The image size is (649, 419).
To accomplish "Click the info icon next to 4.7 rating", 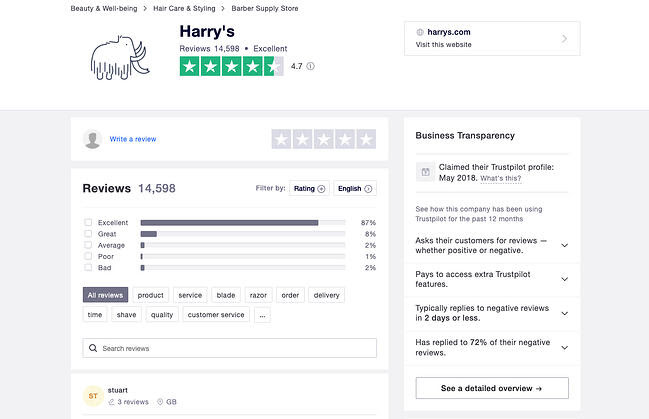I will pos(310,66).
